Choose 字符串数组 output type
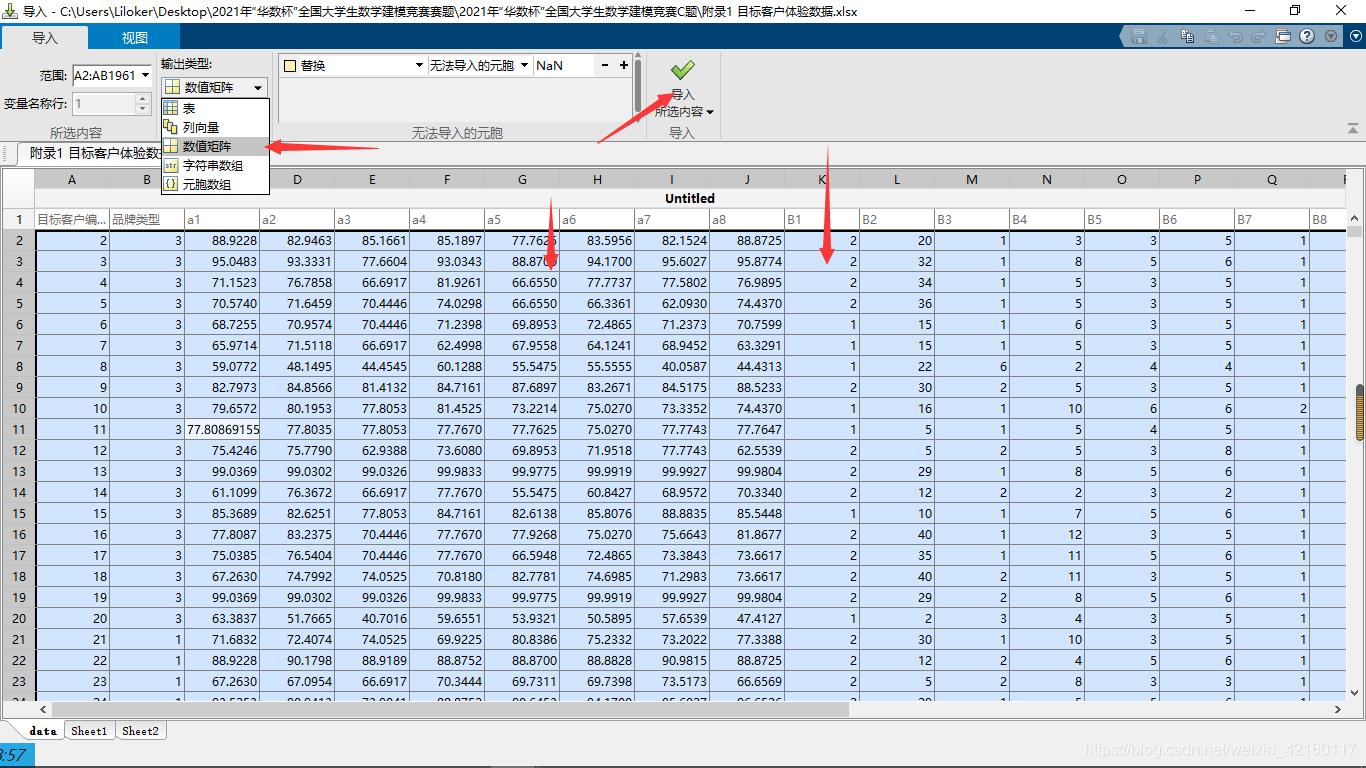 click(x=212, y=166)
